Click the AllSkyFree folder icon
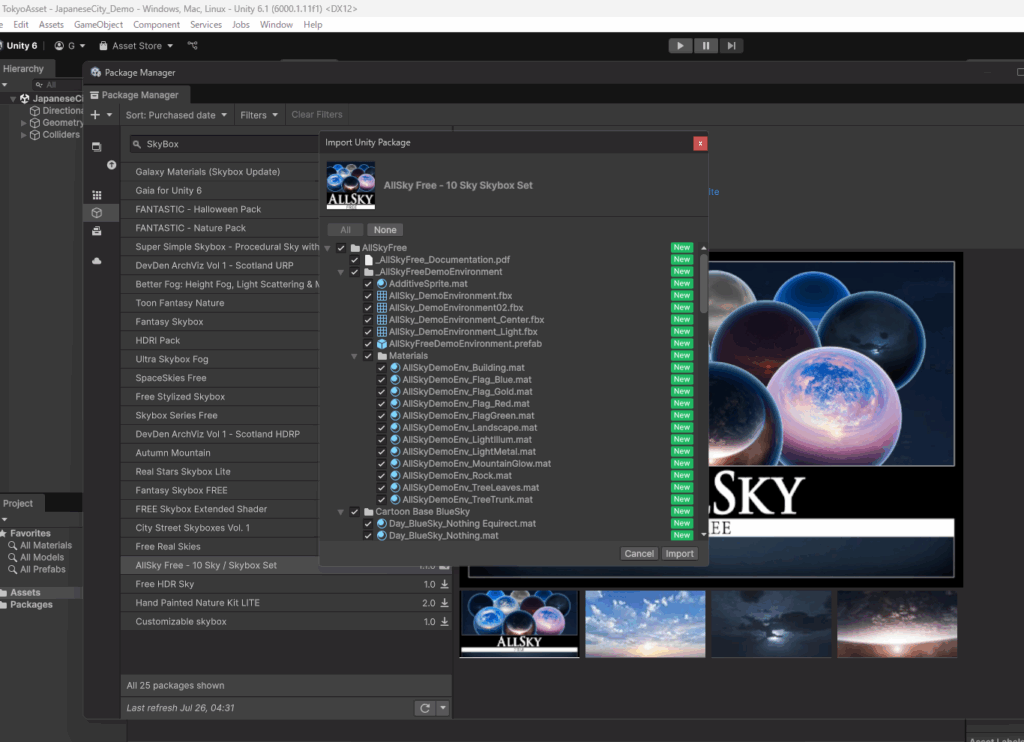 [x=355, y=248]
